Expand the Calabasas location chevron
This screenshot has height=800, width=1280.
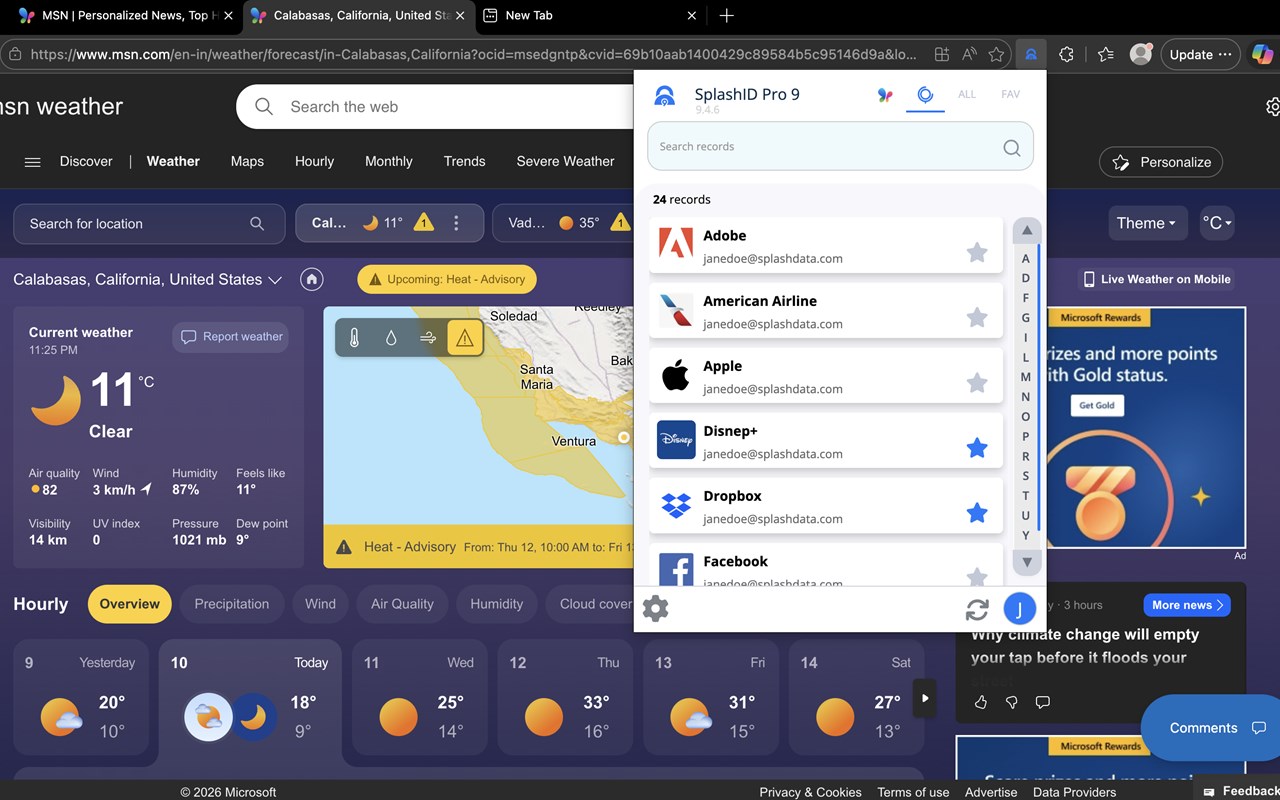pos(275,280)
